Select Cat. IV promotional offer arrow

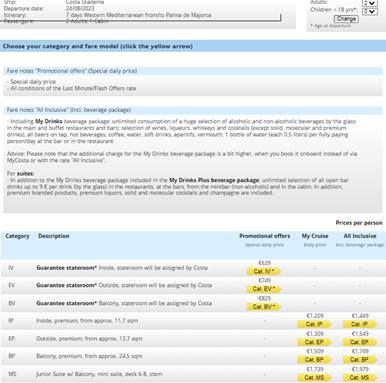pos(264,271)
